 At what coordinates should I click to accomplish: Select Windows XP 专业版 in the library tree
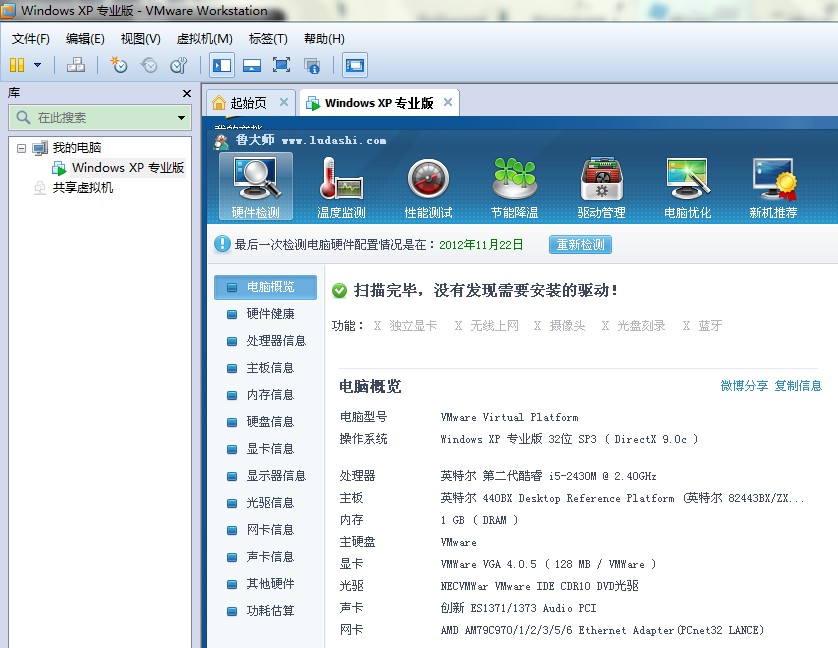click(x=128, y=168)
